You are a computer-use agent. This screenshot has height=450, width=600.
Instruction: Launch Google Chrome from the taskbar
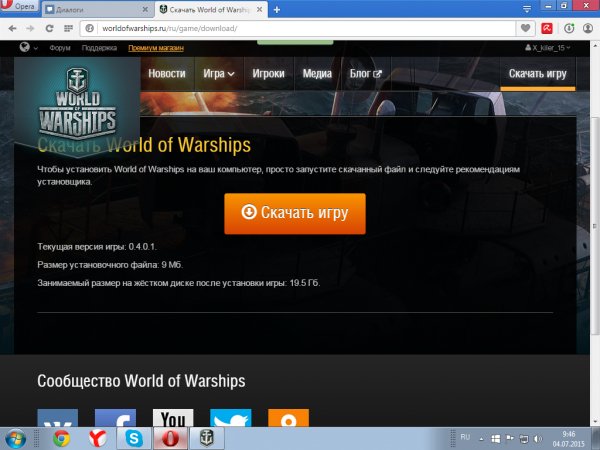pos(61,439)
